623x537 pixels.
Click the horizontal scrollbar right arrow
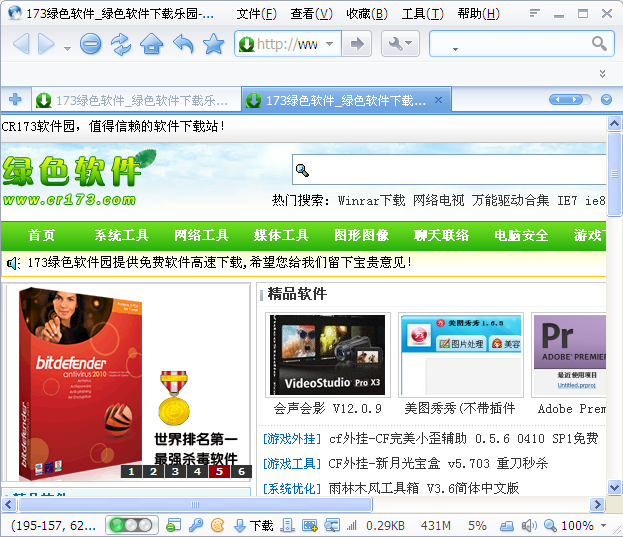pyautogui.click(x=597, y=504)
